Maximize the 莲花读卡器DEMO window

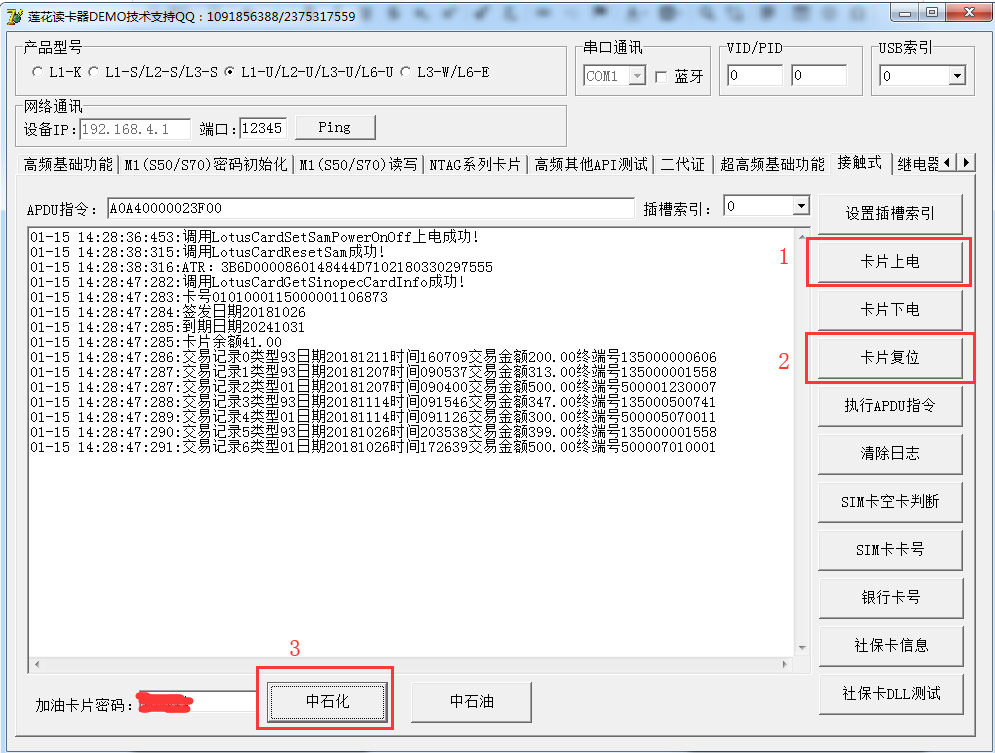tap(932, 12)
